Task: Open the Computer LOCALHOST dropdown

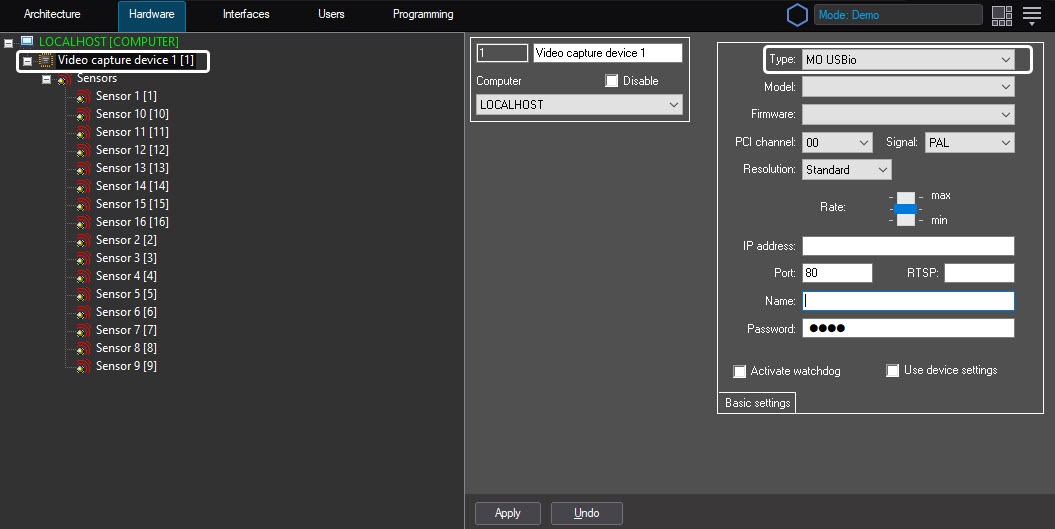Action: pos(579,104)
